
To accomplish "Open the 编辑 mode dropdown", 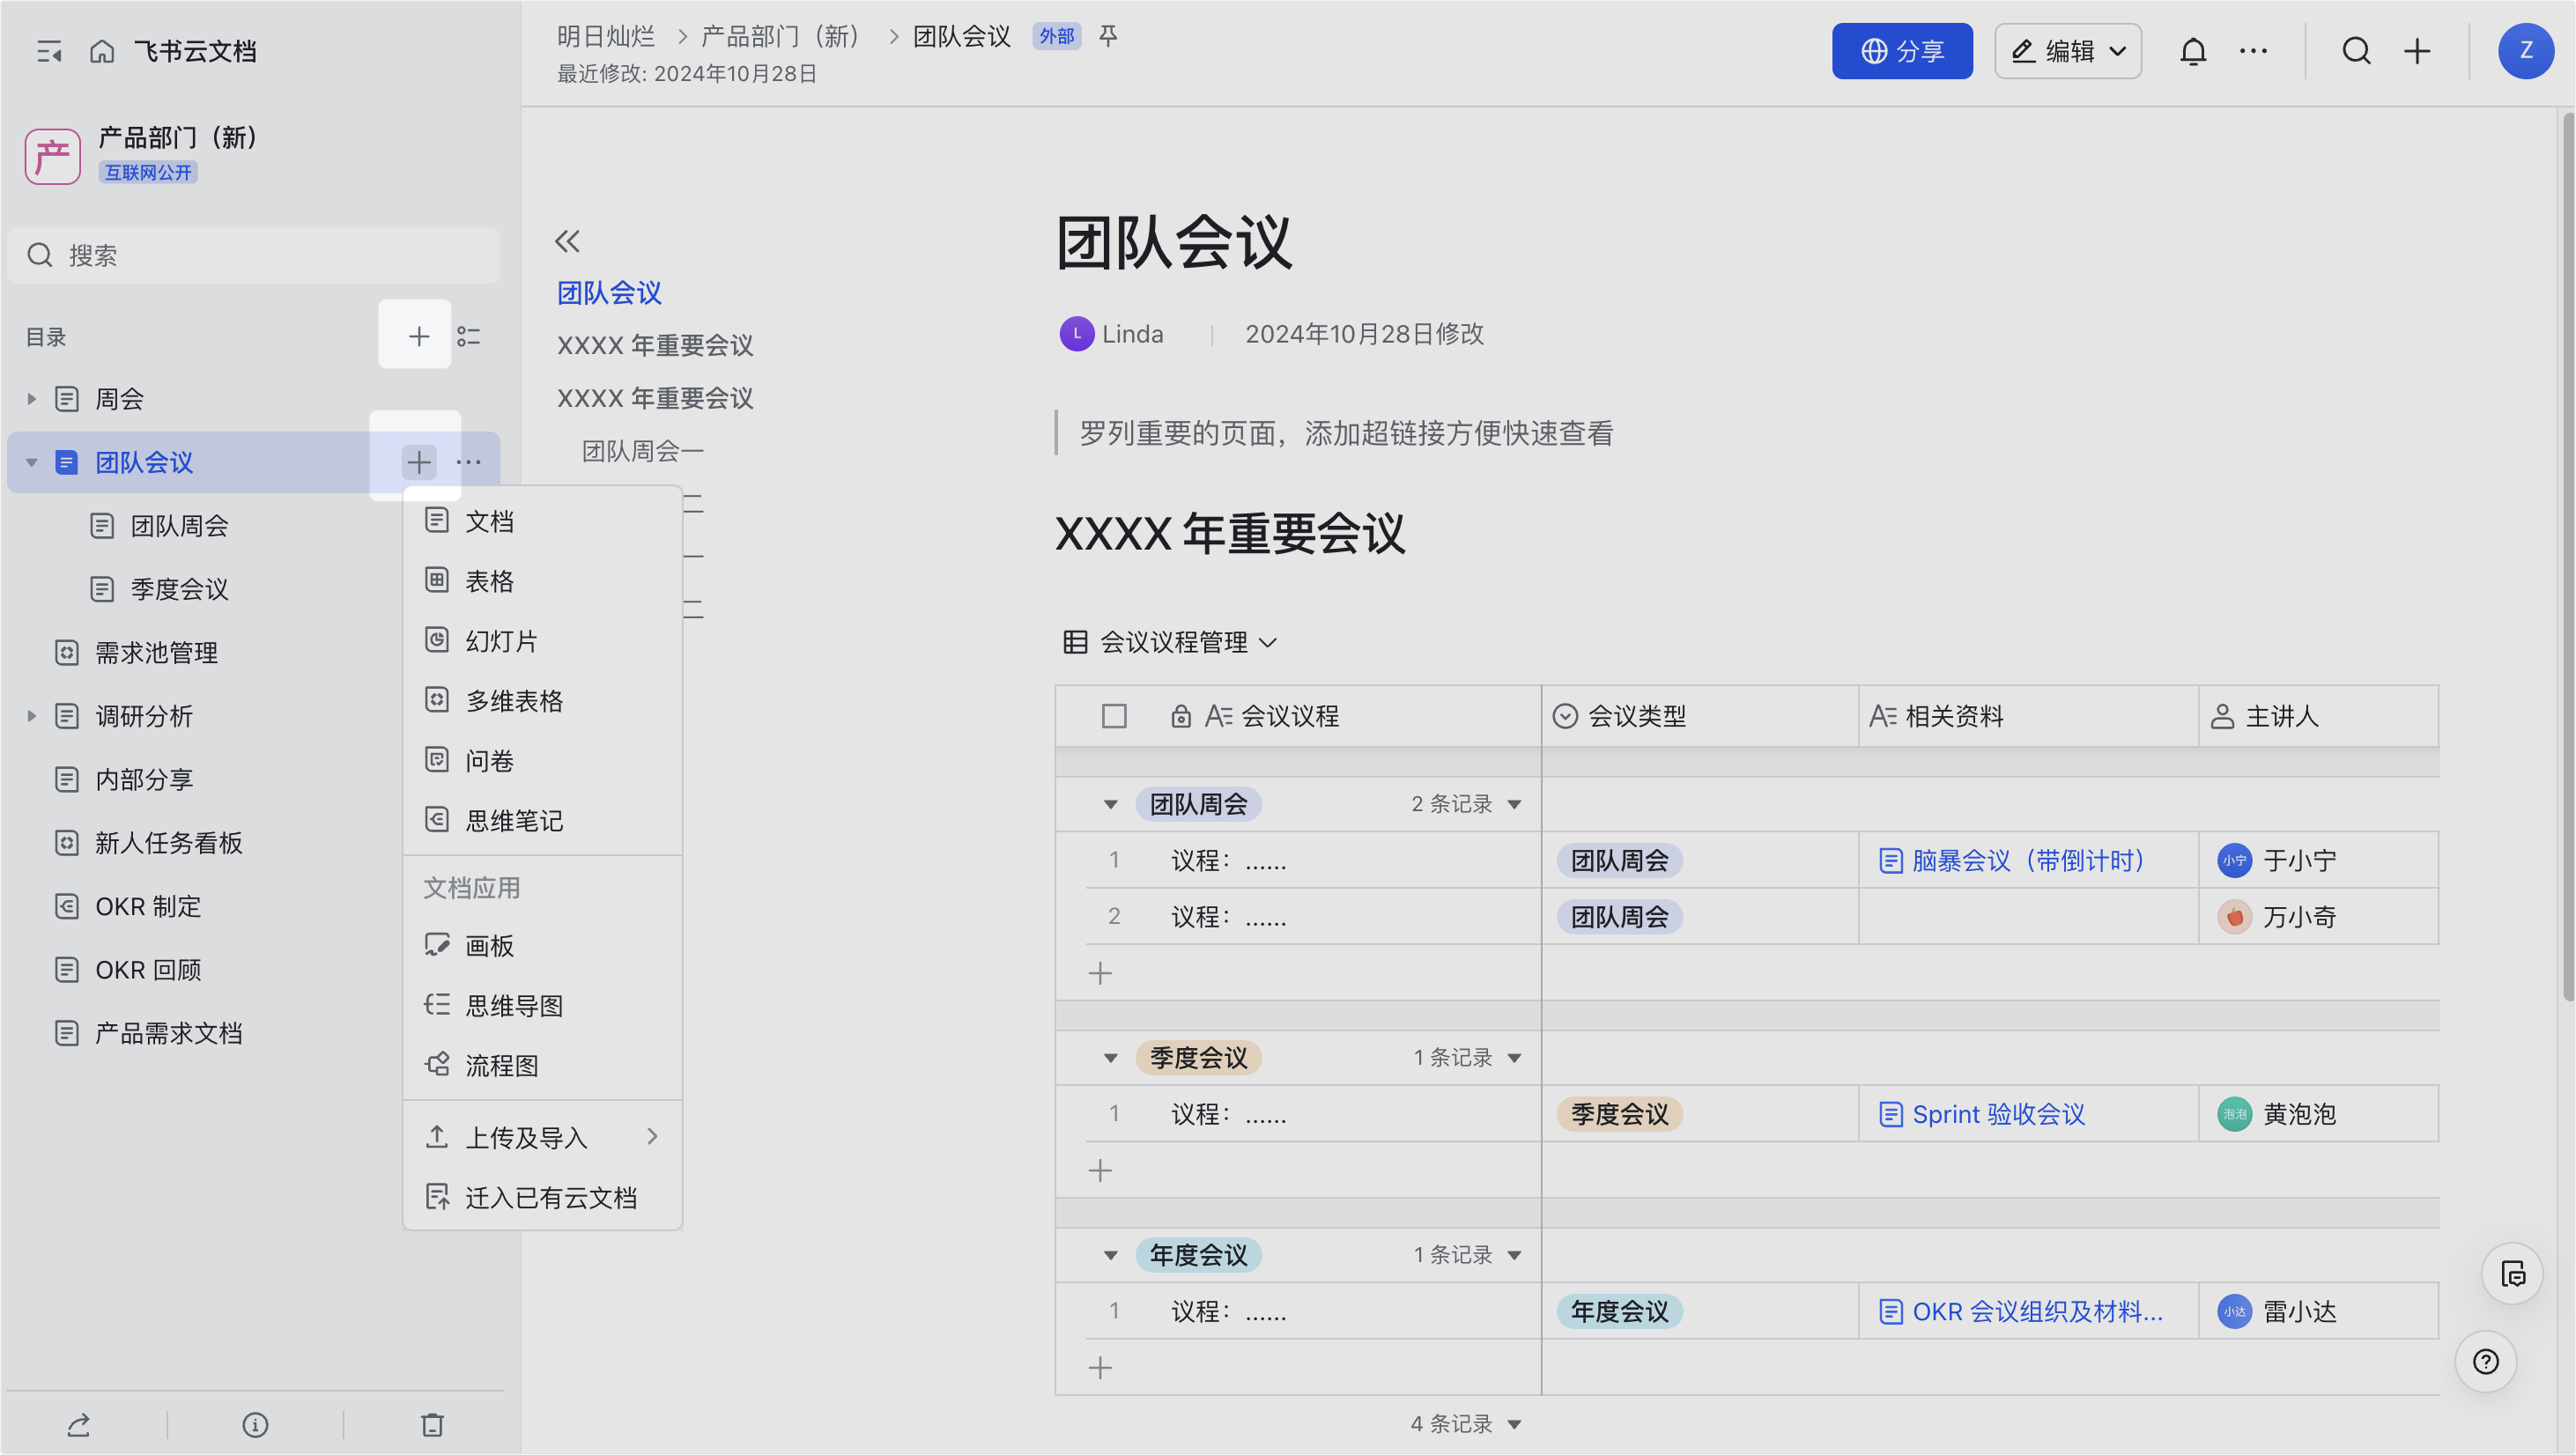I will coord(2067,51).
